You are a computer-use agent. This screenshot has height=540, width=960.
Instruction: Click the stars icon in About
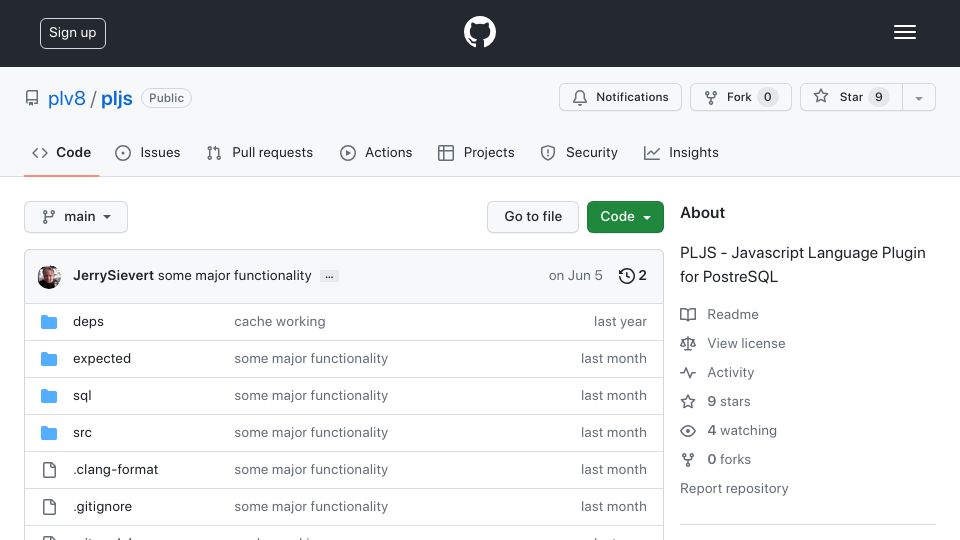(688, 402)
